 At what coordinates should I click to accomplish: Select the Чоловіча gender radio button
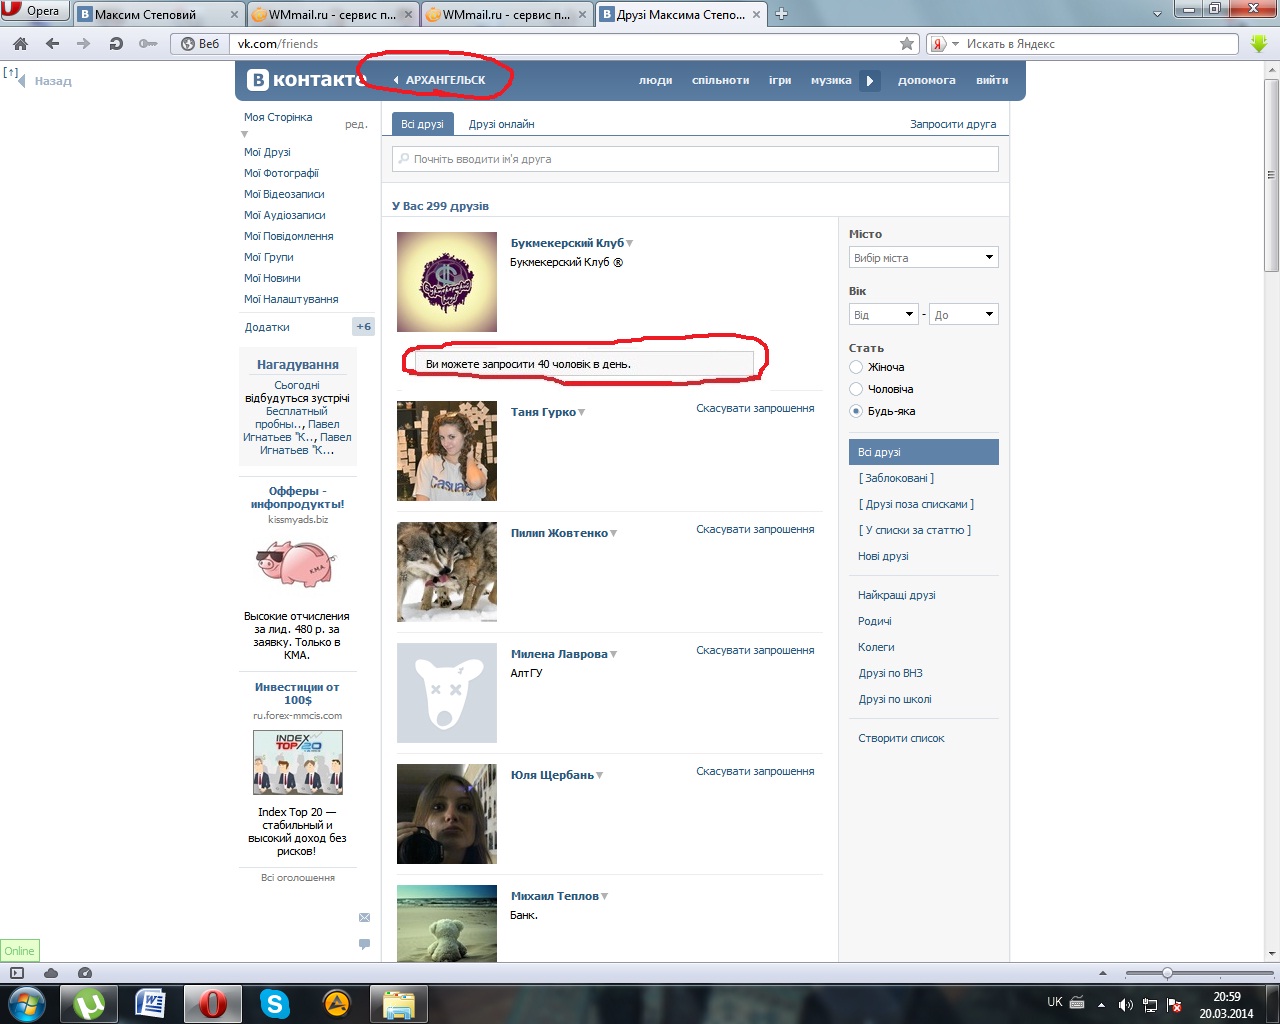point(856,389)
